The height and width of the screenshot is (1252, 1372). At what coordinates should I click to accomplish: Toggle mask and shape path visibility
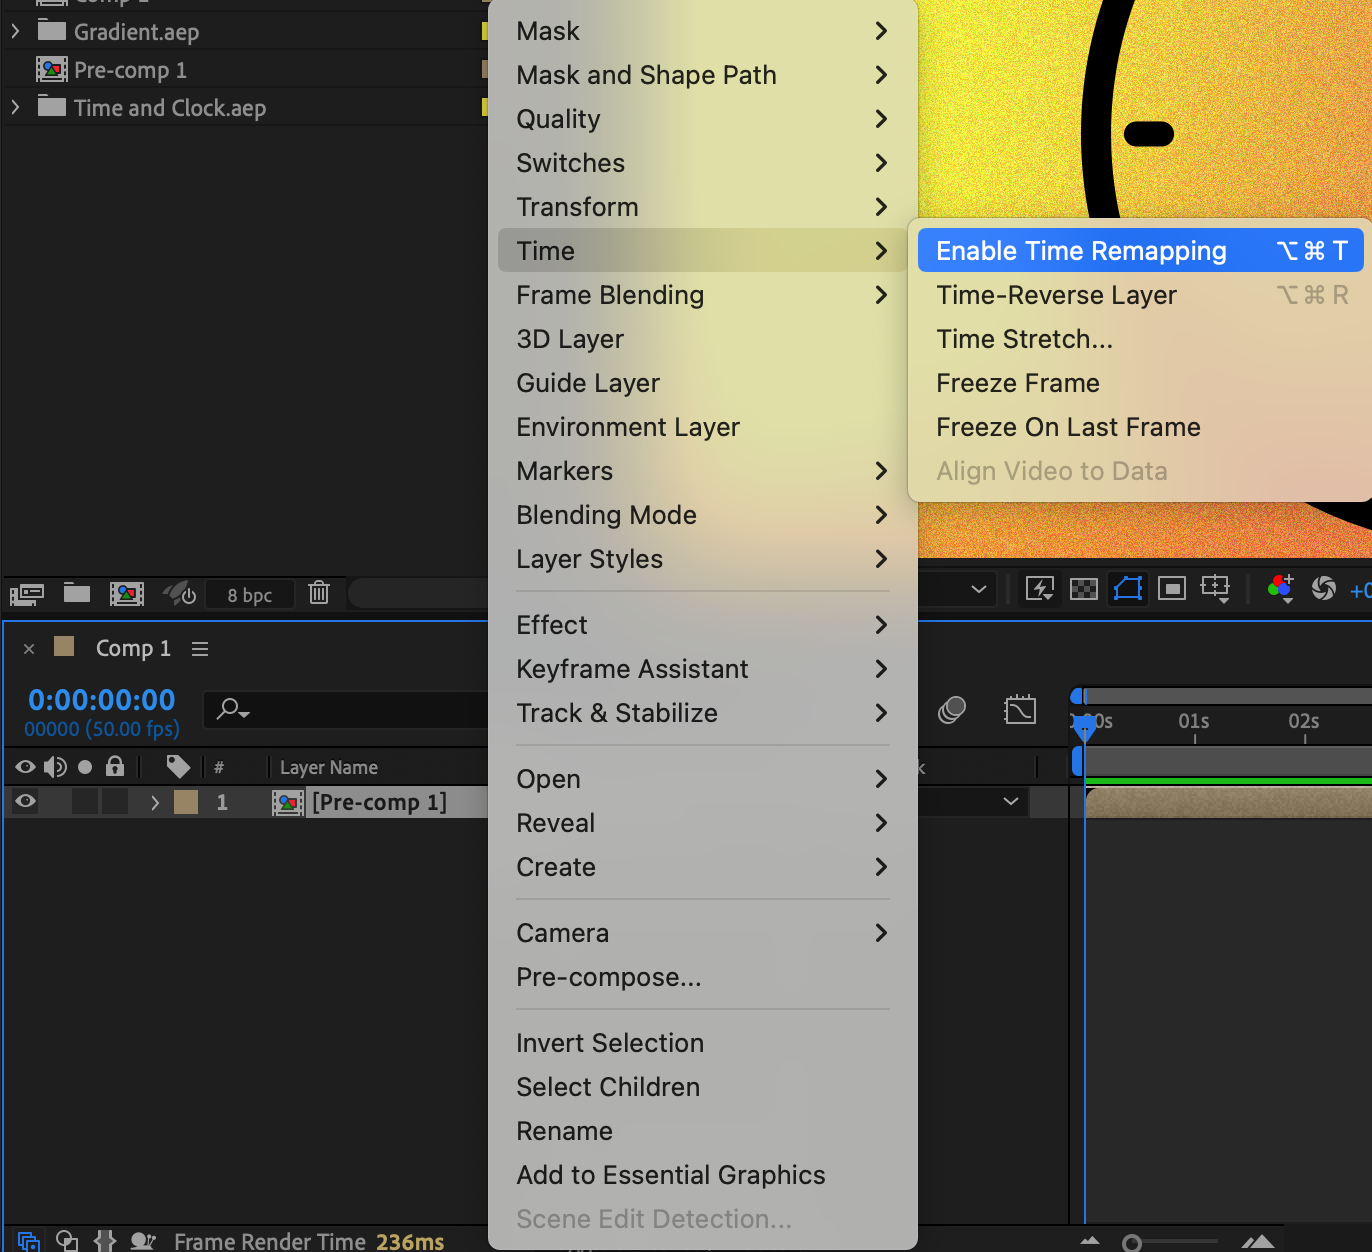coord(1128,588)
